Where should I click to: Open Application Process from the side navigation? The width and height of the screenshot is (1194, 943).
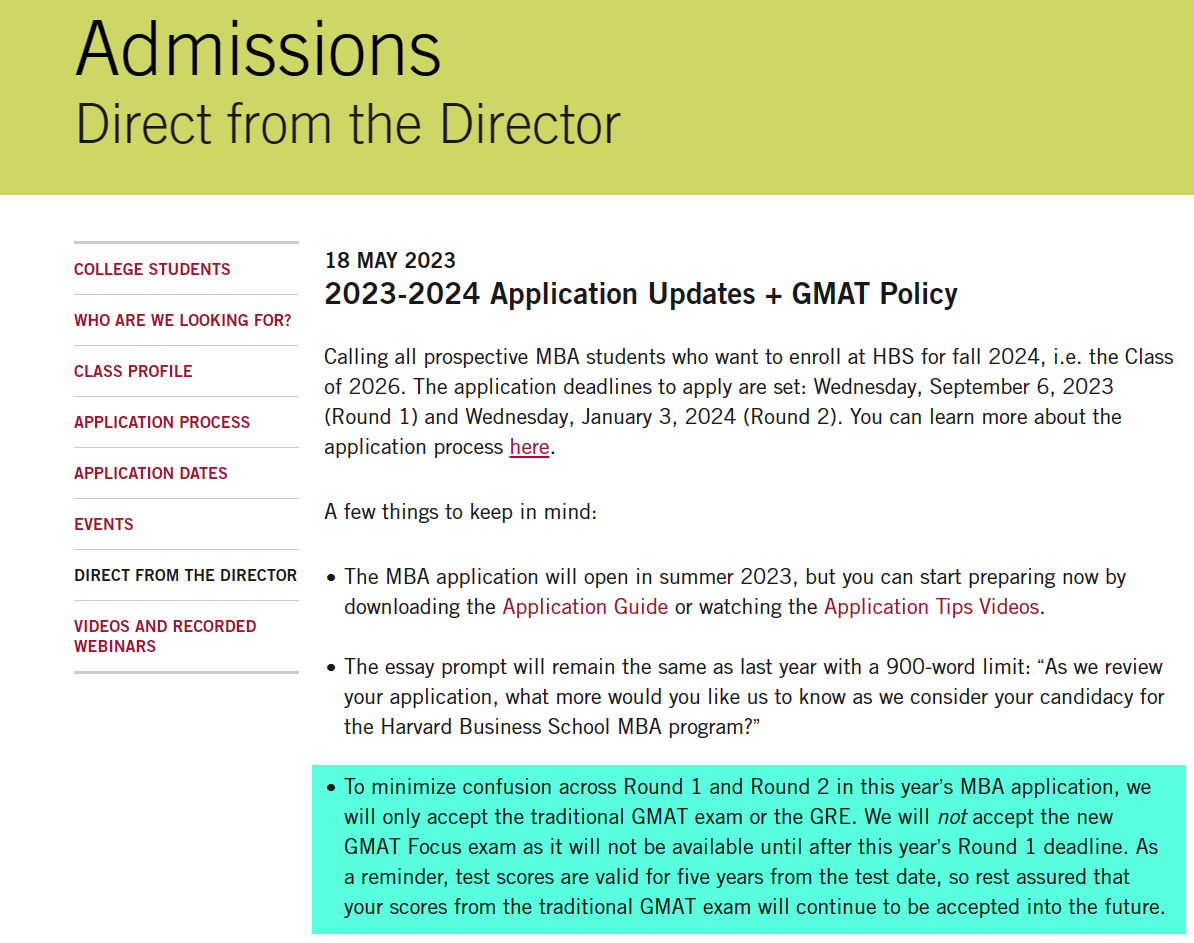[x=162, y=422]
